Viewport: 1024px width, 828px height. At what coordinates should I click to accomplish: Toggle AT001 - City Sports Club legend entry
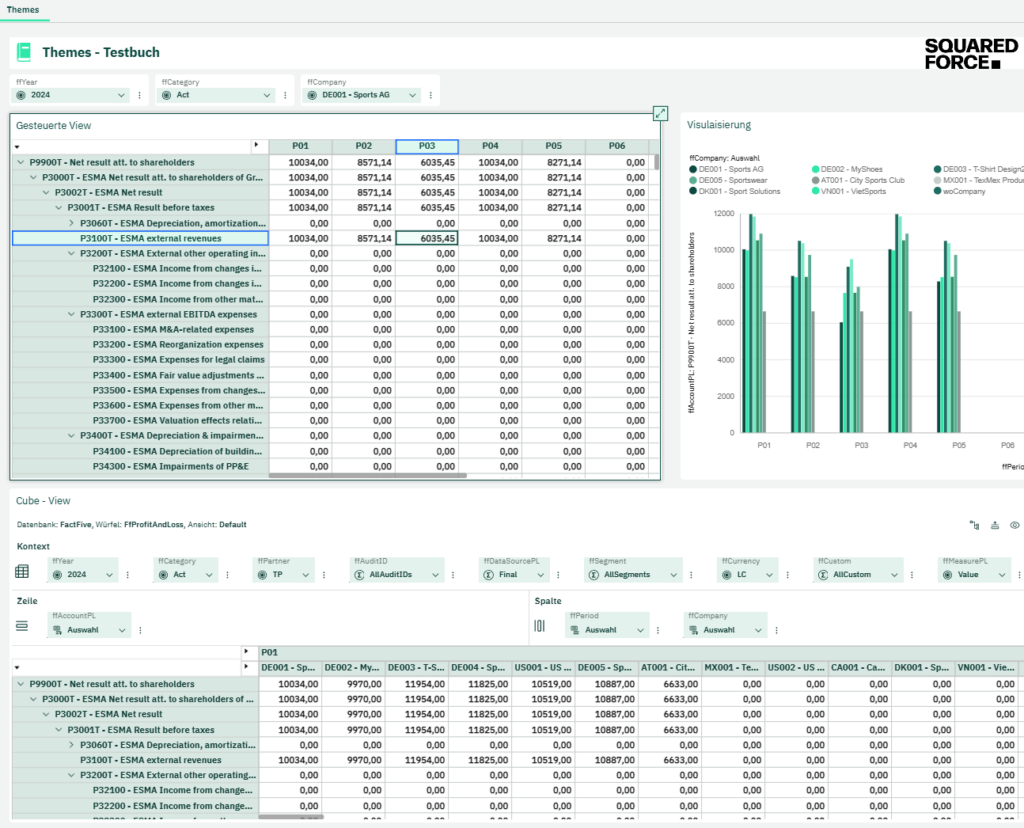(858, 180)
